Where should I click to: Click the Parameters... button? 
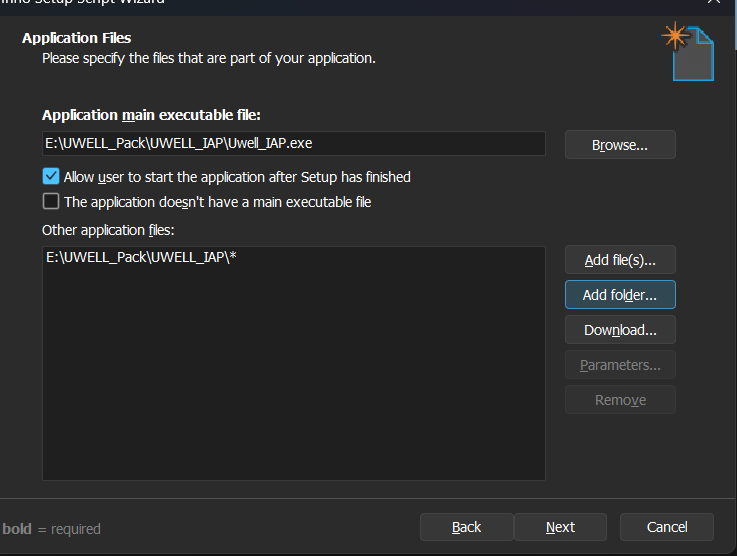click(620, 365)
